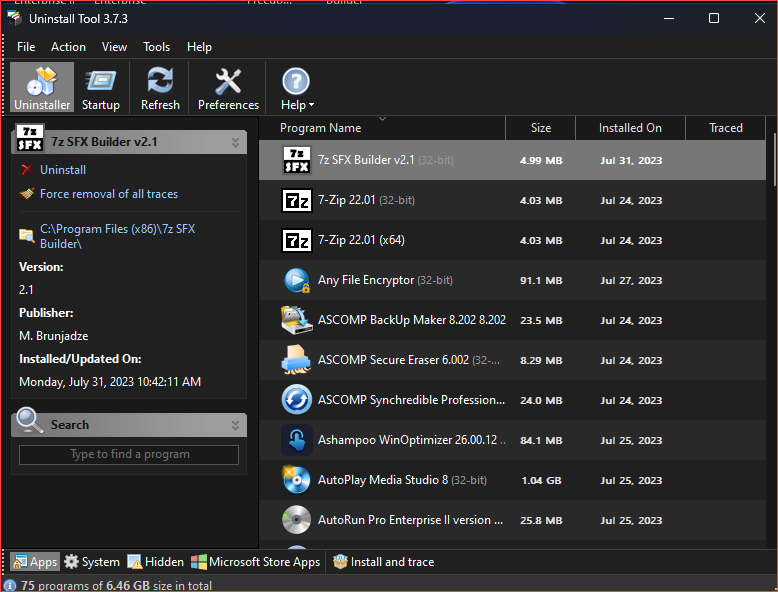Click the program search input field
The width and height of the screenshot is (778, 592).
(x=129, y=455)
